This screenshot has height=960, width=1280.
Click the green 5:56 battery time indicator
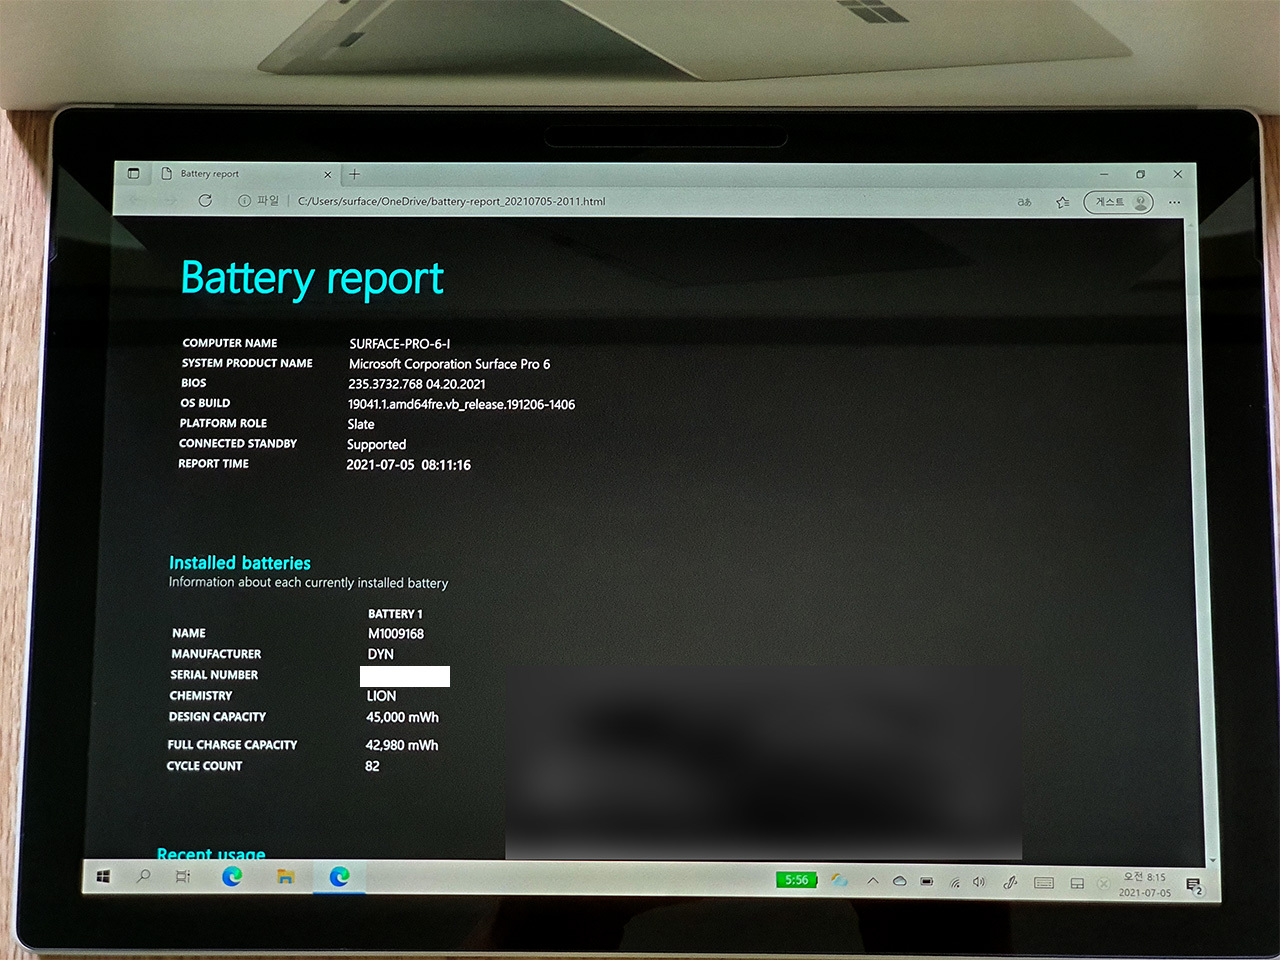[796, 880]
